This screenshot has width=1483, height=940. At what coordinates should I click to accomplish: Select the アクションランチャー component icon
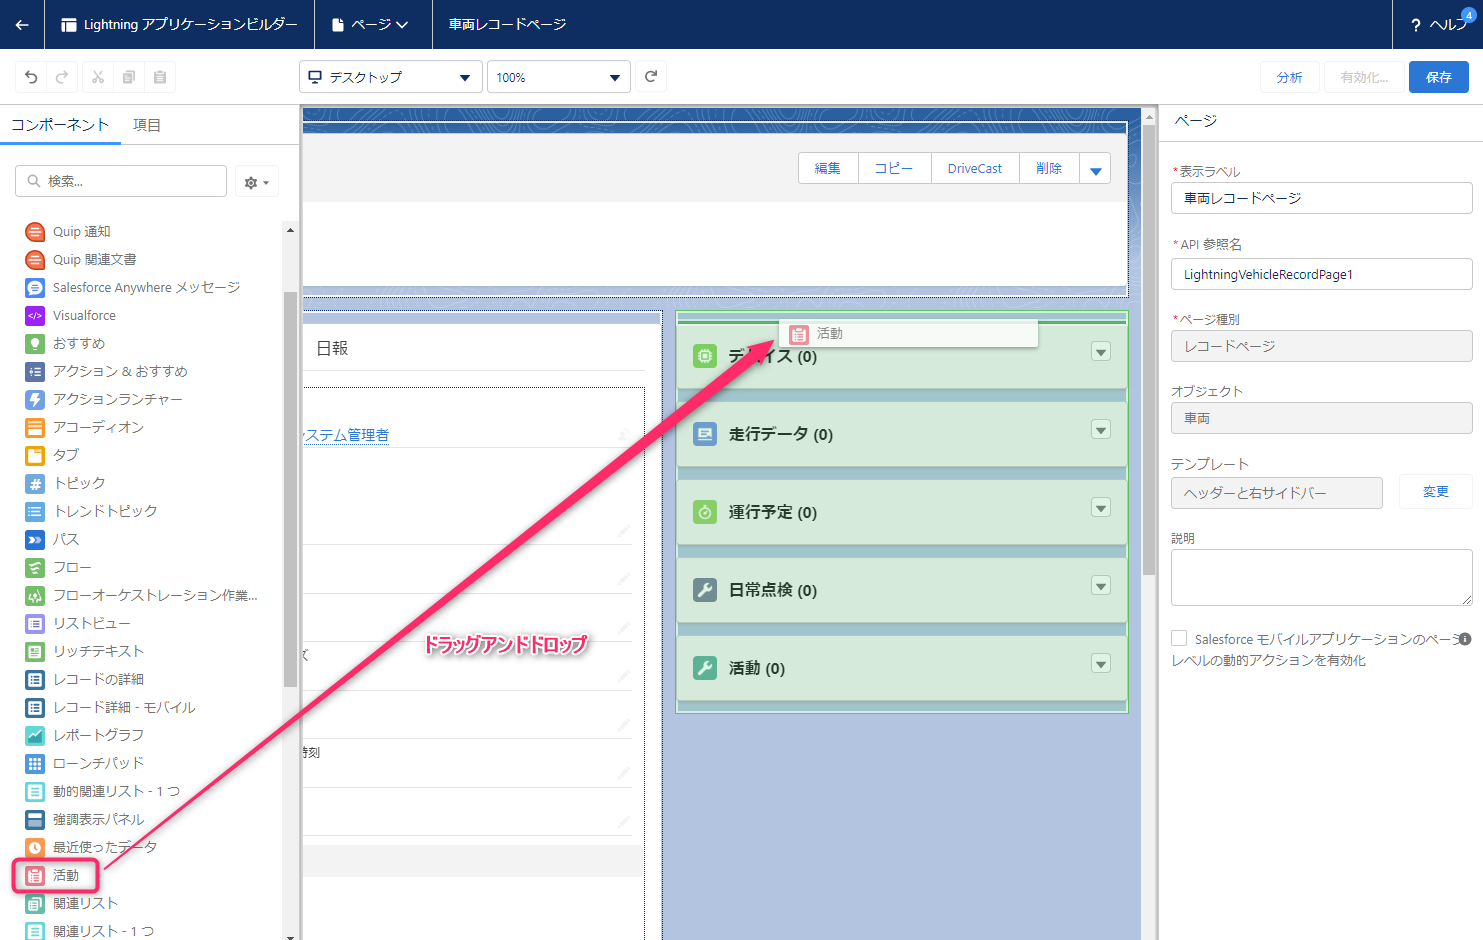click(x=35, y=400)
